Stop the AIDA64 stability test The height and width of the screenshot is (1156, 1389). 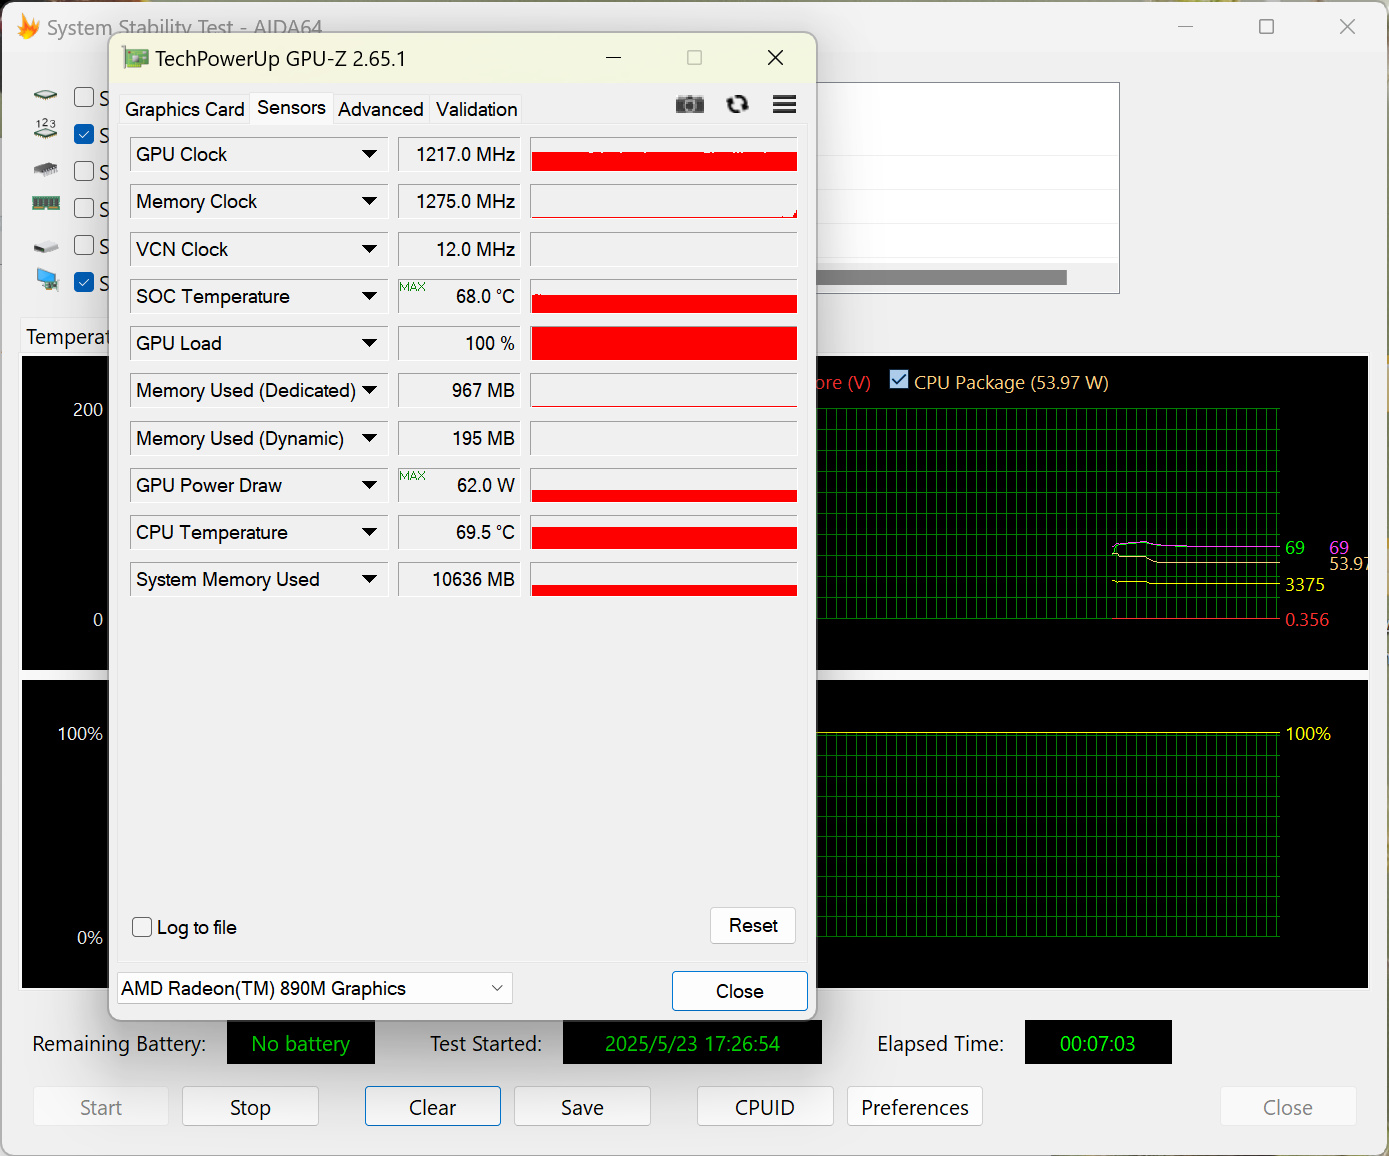[x=250, y=1107]
